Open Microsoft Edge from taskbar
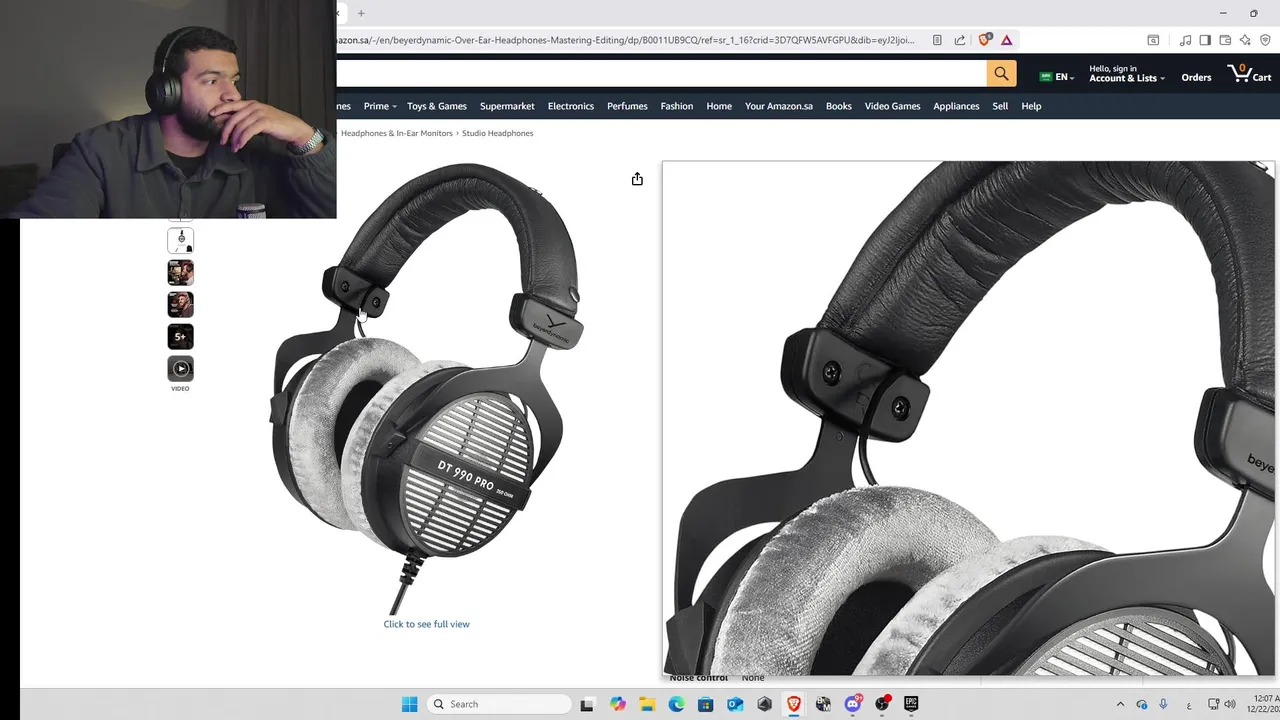 (x=676, y=704)
